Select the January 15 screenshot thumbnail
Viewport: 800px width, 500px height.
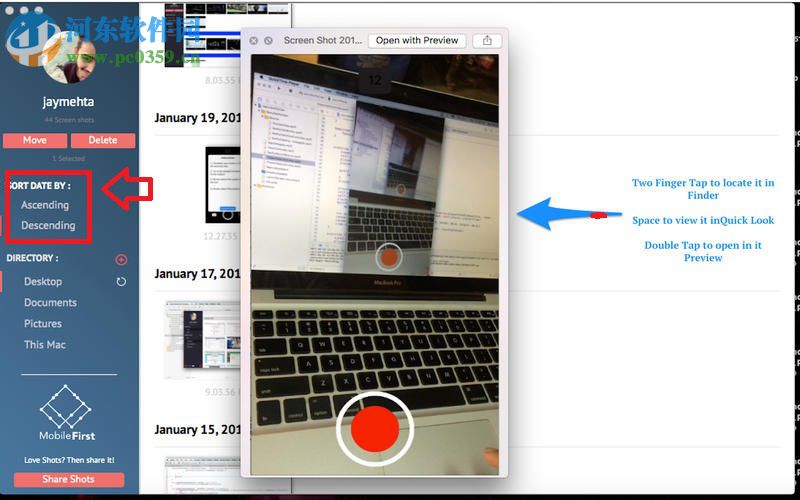point(203,475)
